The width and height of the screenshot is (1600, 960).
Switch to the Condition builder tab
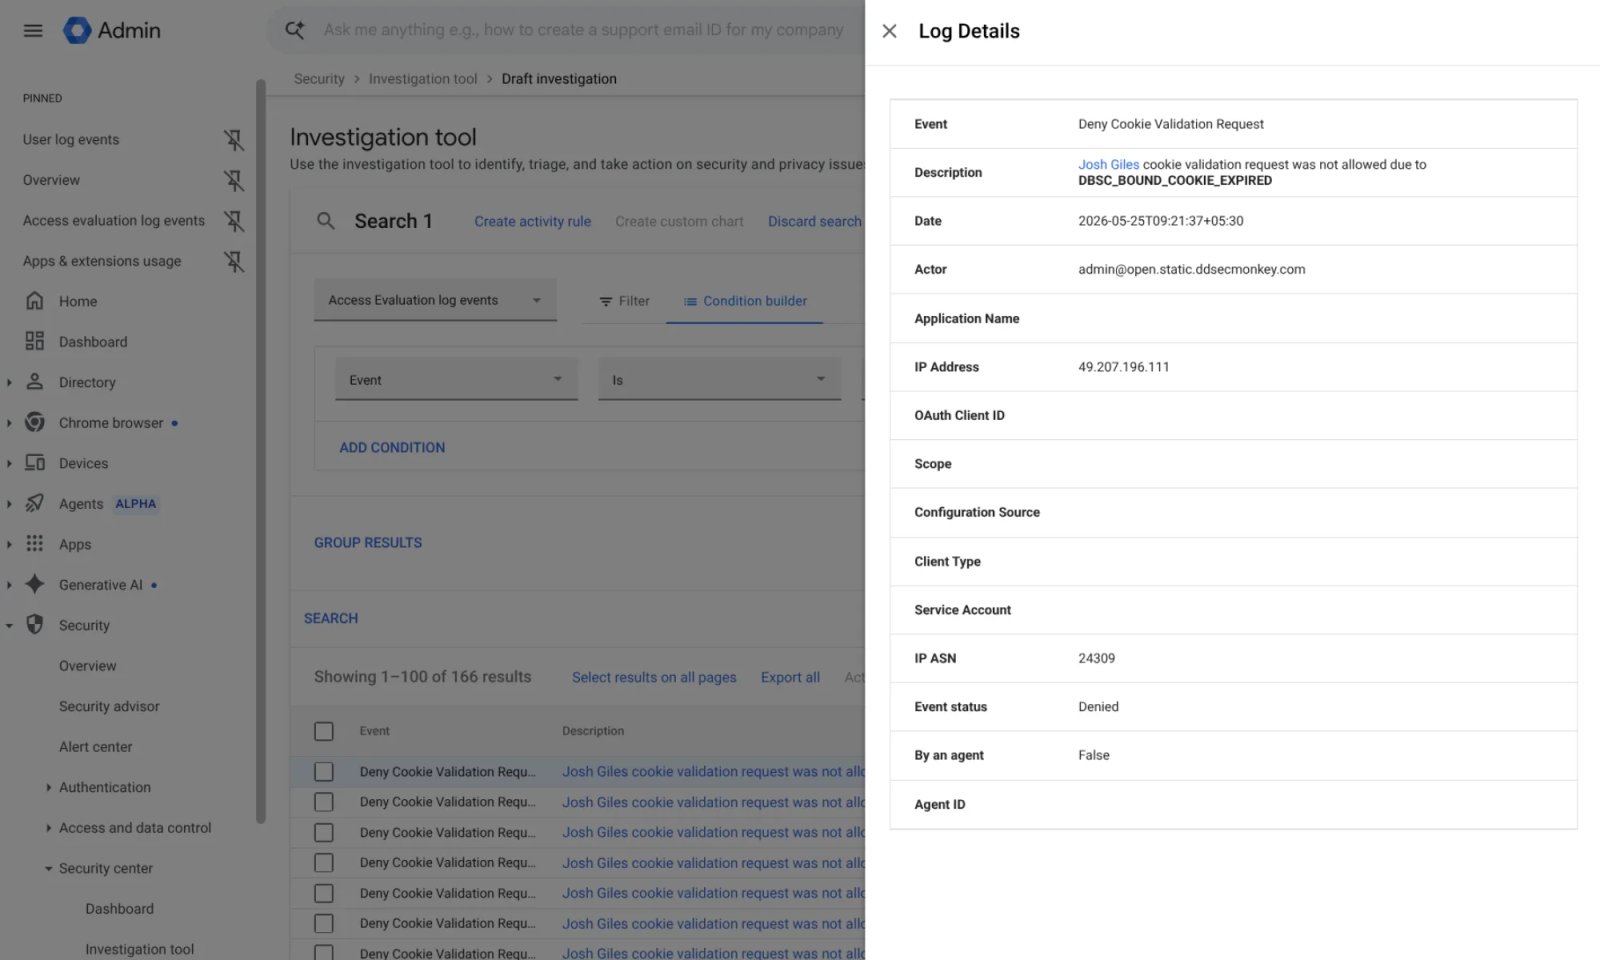745,301
